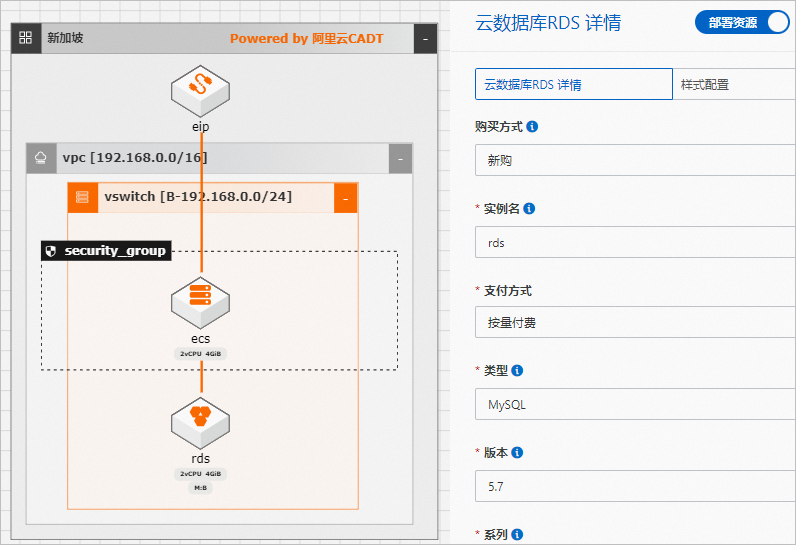Collapse the vswitch container
This screenshot has height=545, width=796.
click(x=346, y=198)
